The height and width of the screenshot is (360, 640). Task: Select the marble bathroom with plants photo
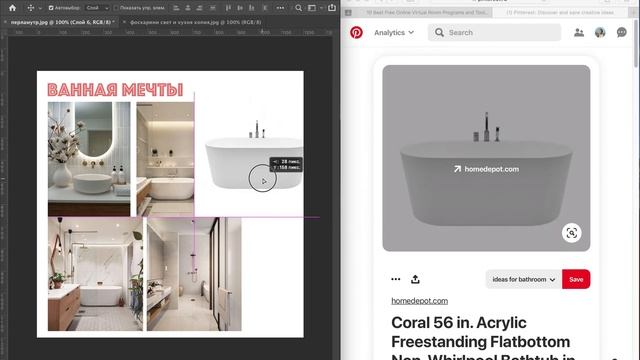pos(95,274)
